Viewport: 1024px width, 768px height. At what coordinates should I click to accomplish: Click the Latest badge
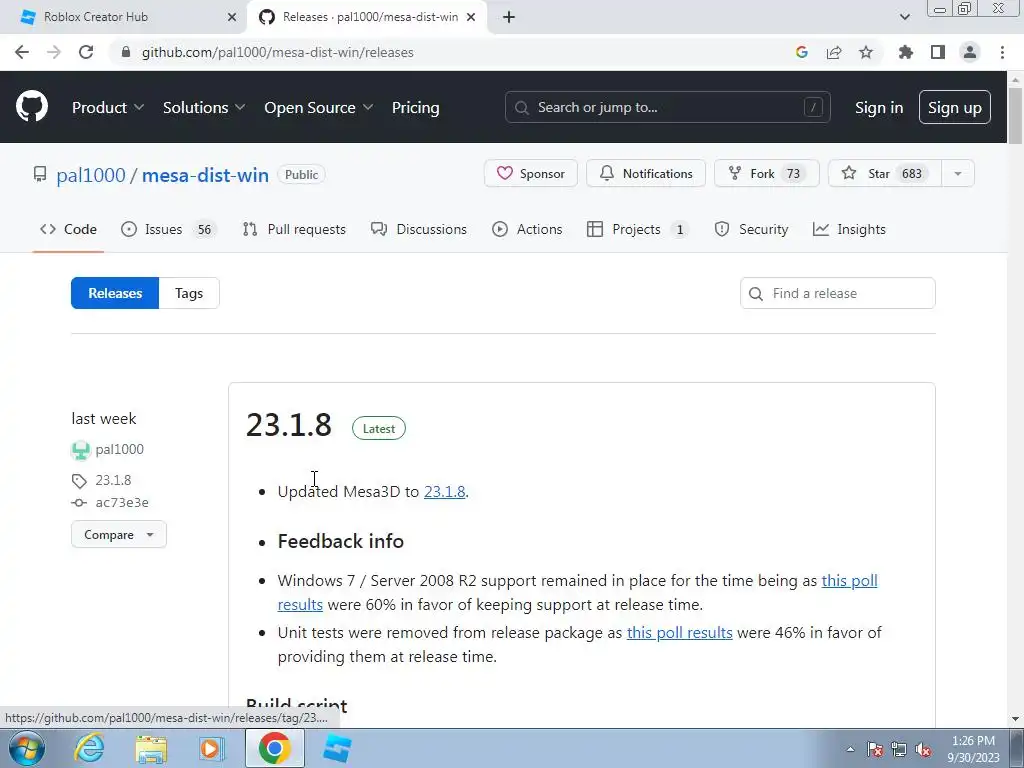[379, 428]
